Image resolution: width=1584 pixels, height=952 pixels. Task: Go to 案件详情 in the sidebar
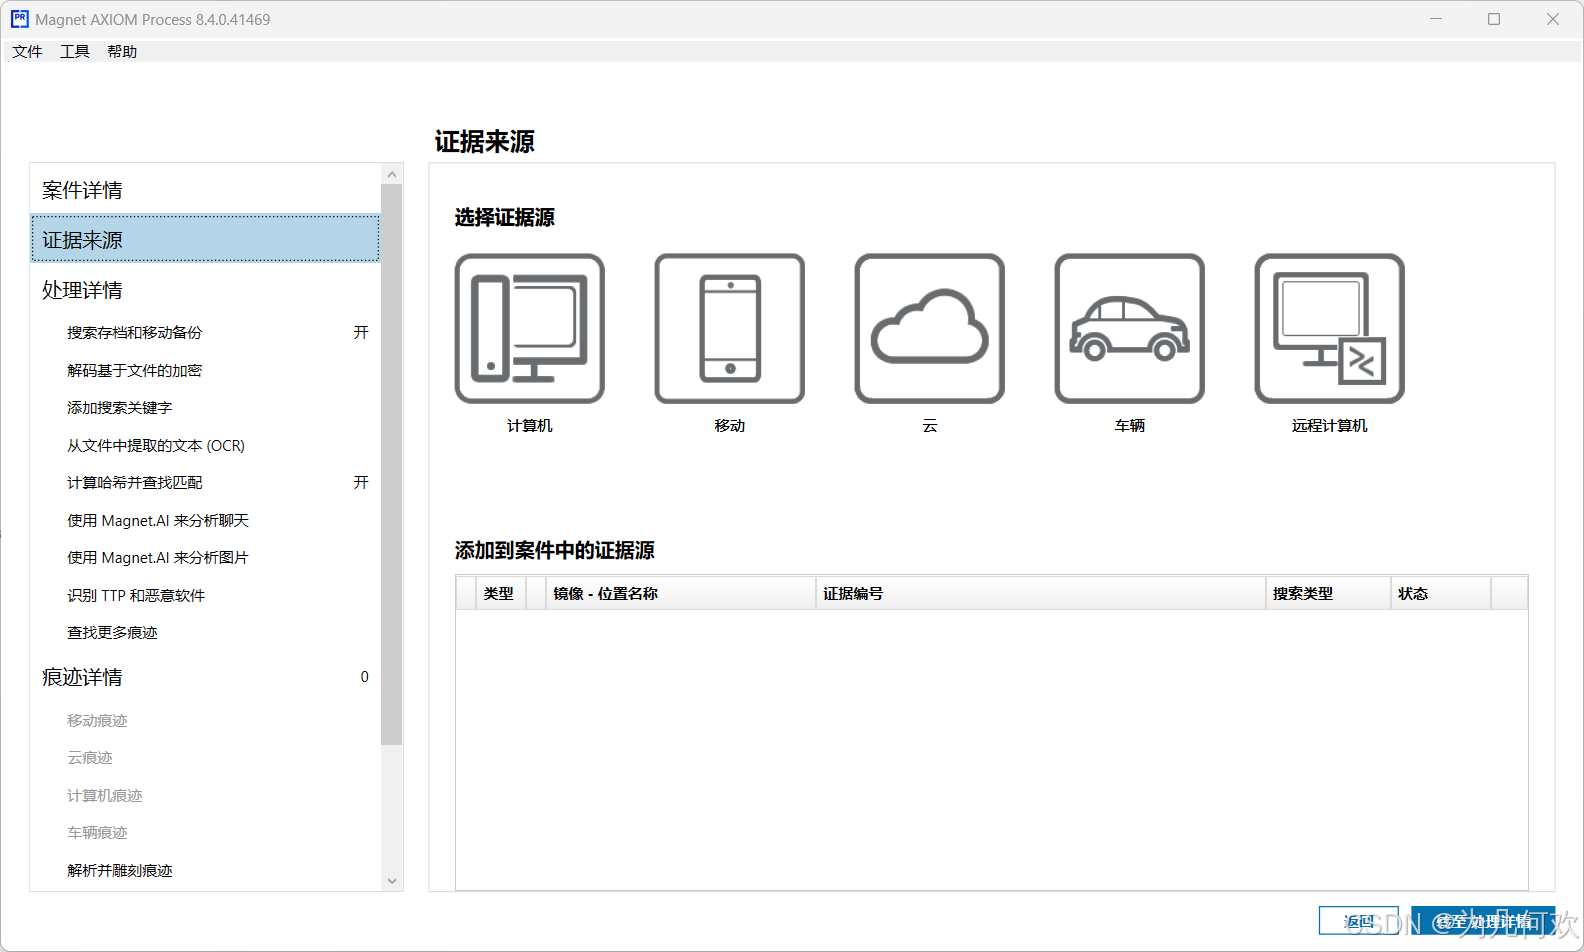205,190
